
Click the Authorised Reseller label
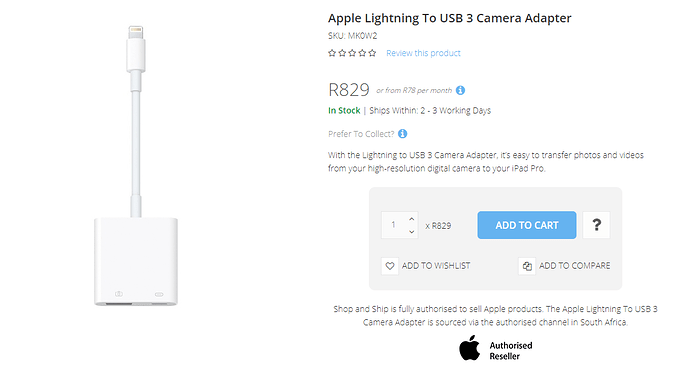[x=511, y=351]
